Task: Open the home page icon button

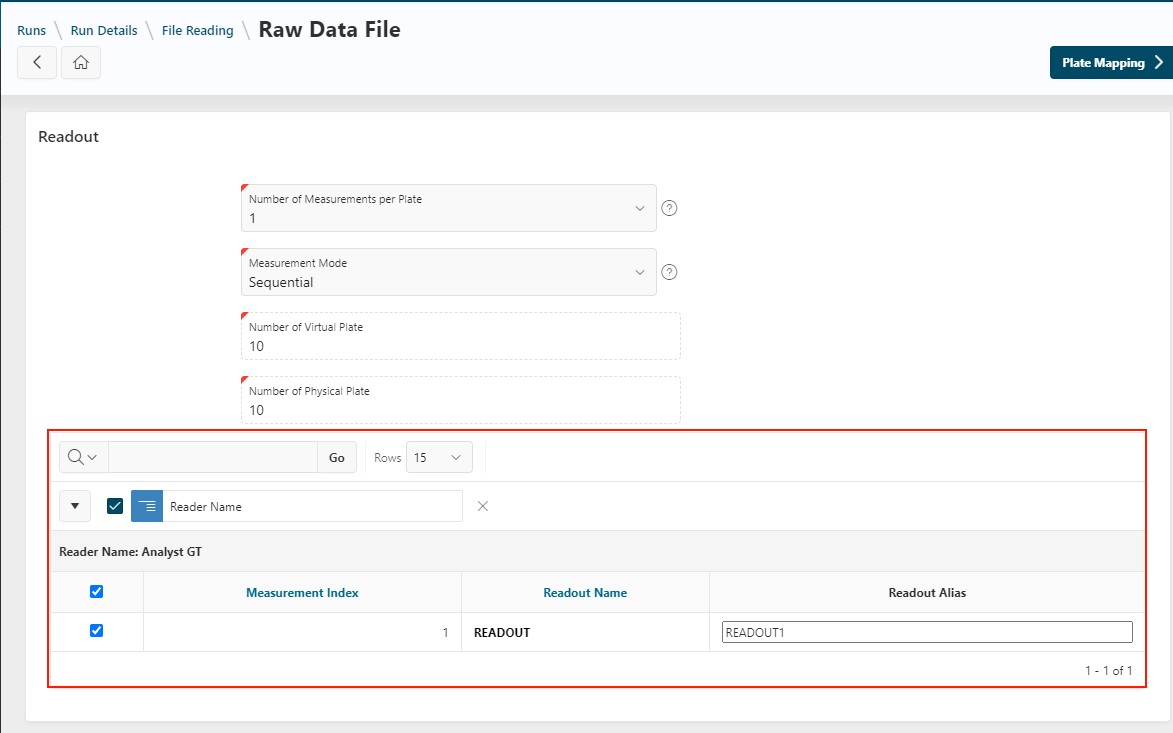Action: 81,63
